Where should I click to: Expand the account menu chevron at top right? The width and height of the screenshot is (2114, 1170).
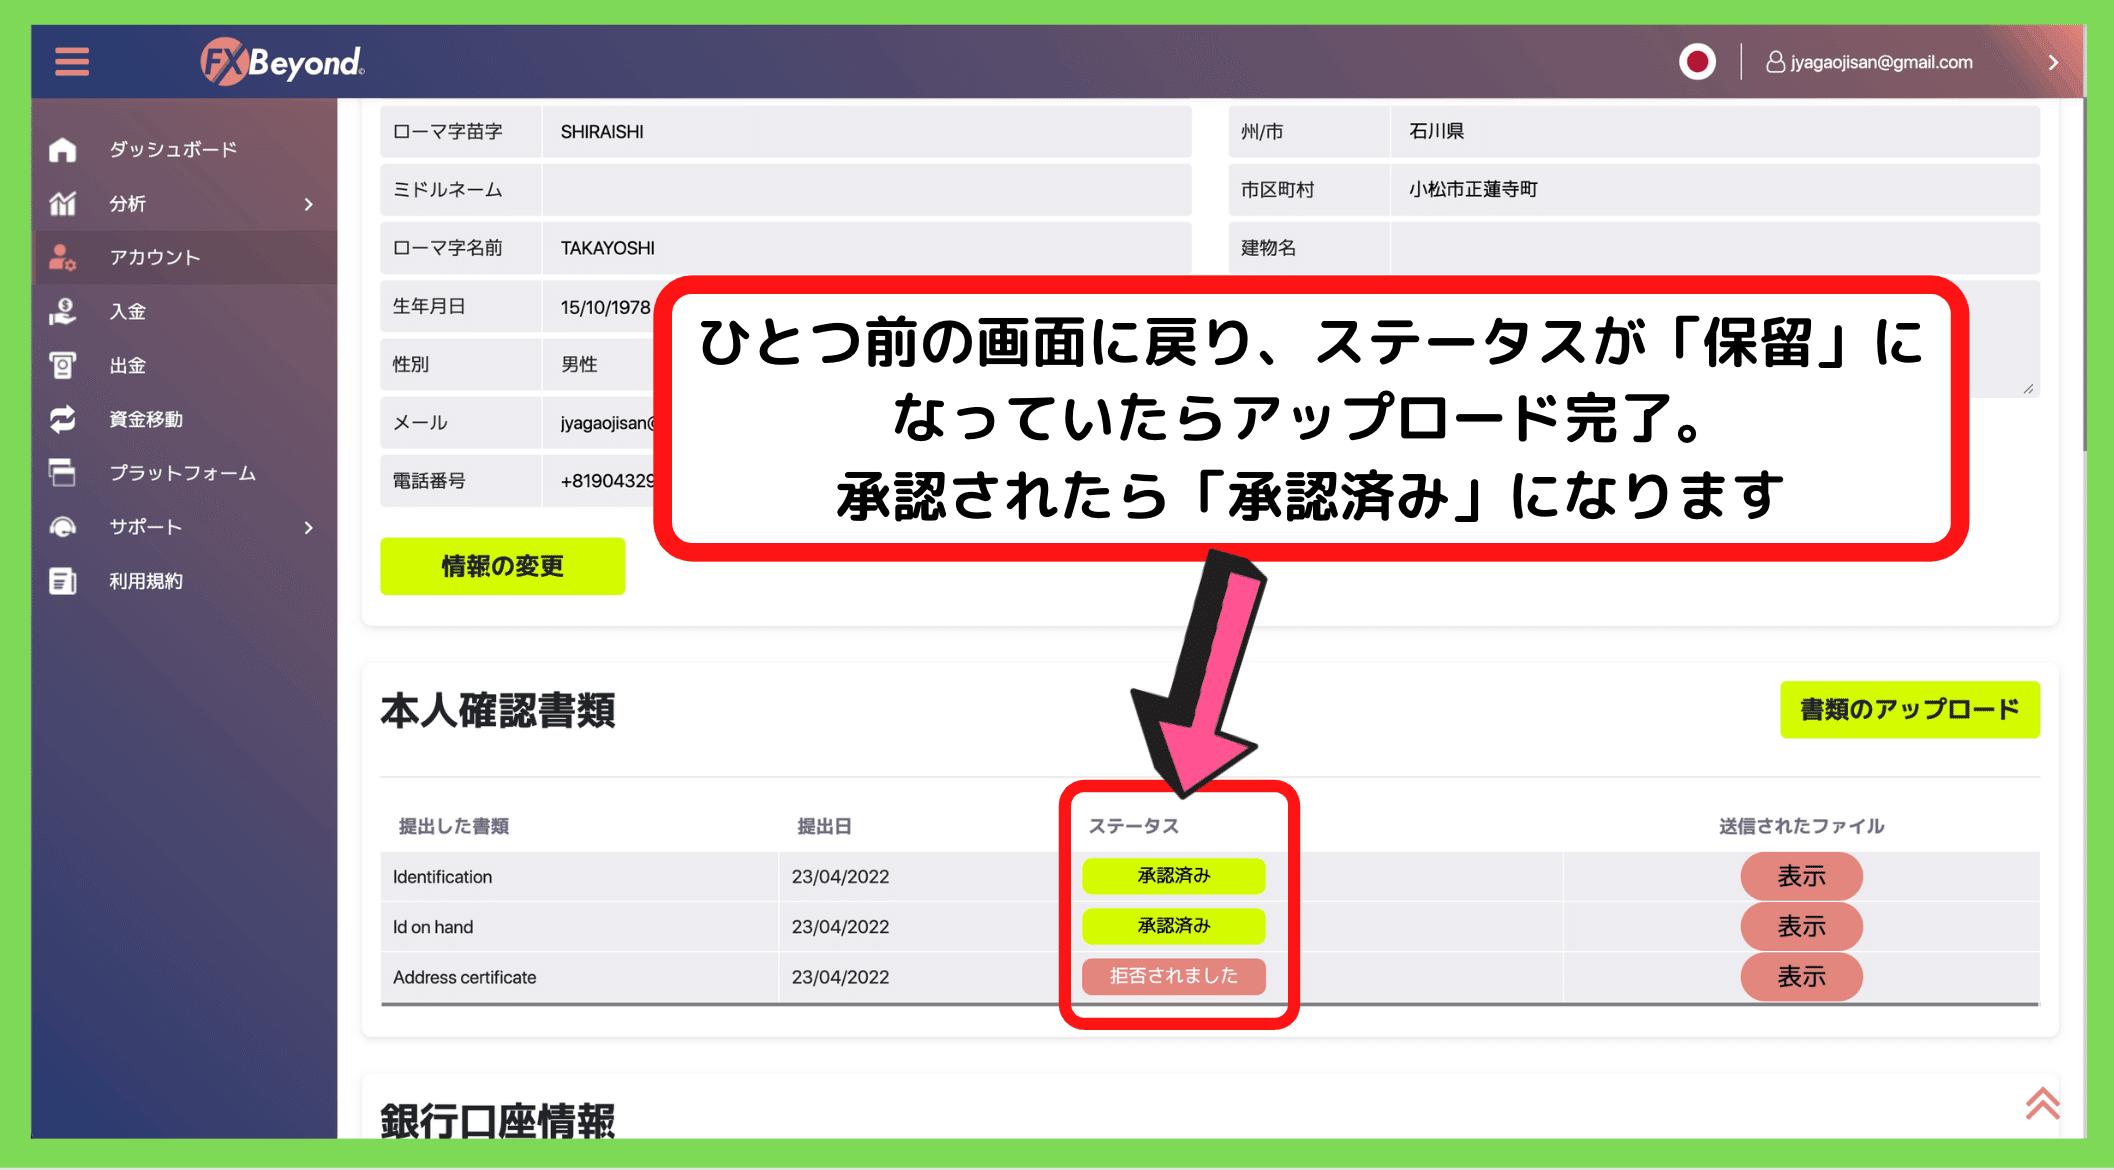pyautogui.click(x=2053, y=62)
